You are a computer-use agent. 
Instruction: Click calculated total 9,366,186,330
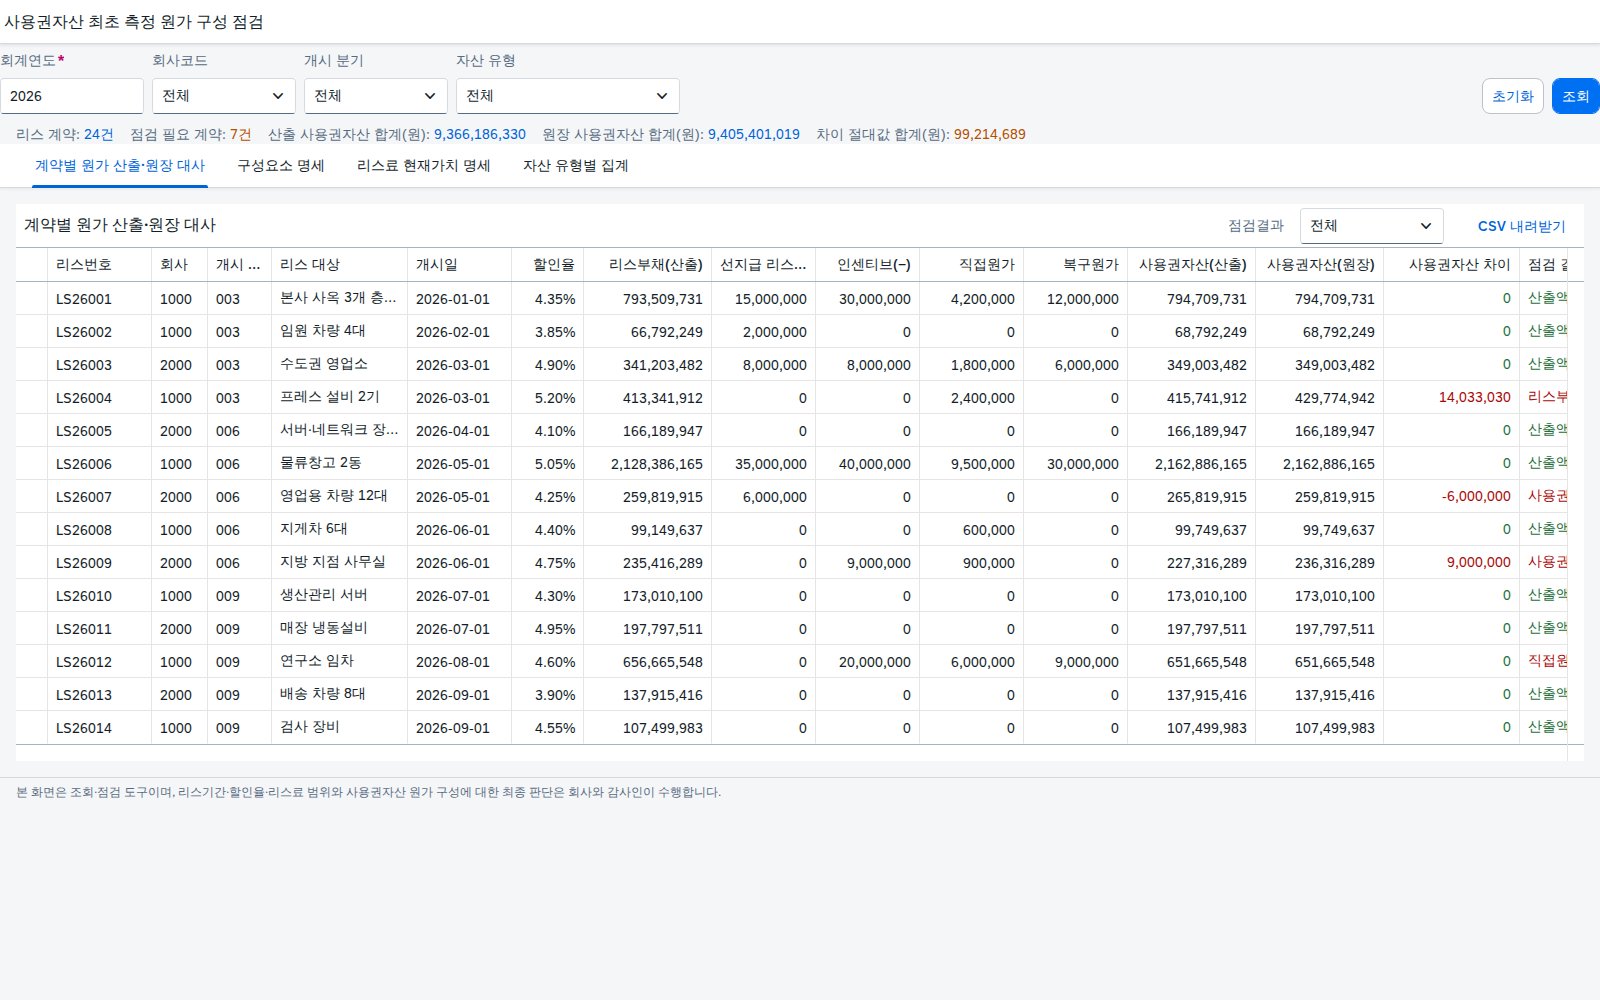pyautogui.click(x=480, y=134)
